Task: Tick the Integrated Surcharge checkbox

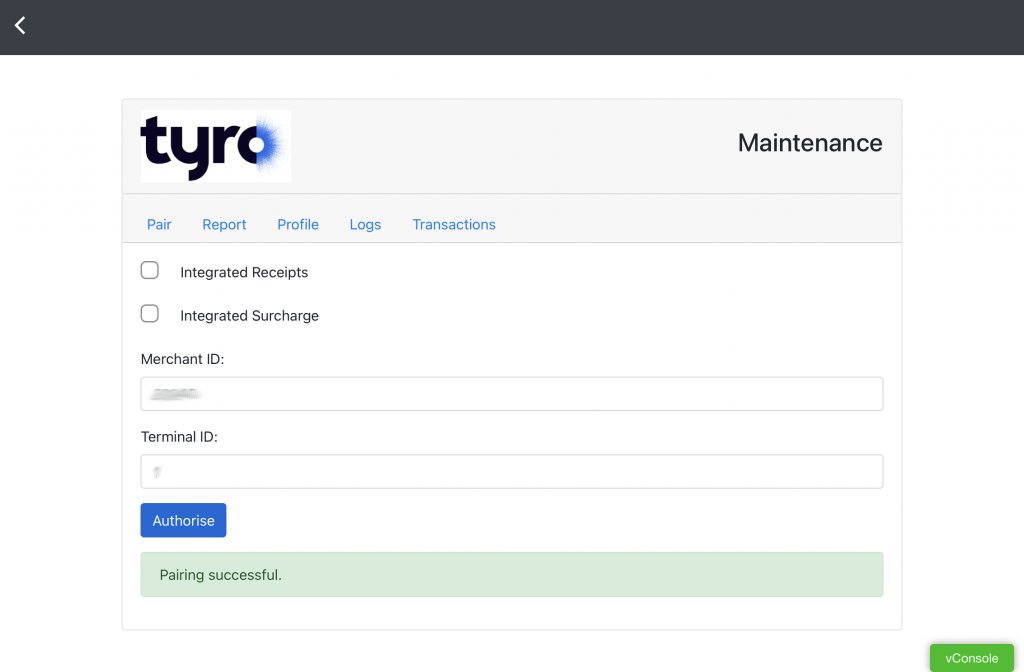Action: click(x=150, y=313)
